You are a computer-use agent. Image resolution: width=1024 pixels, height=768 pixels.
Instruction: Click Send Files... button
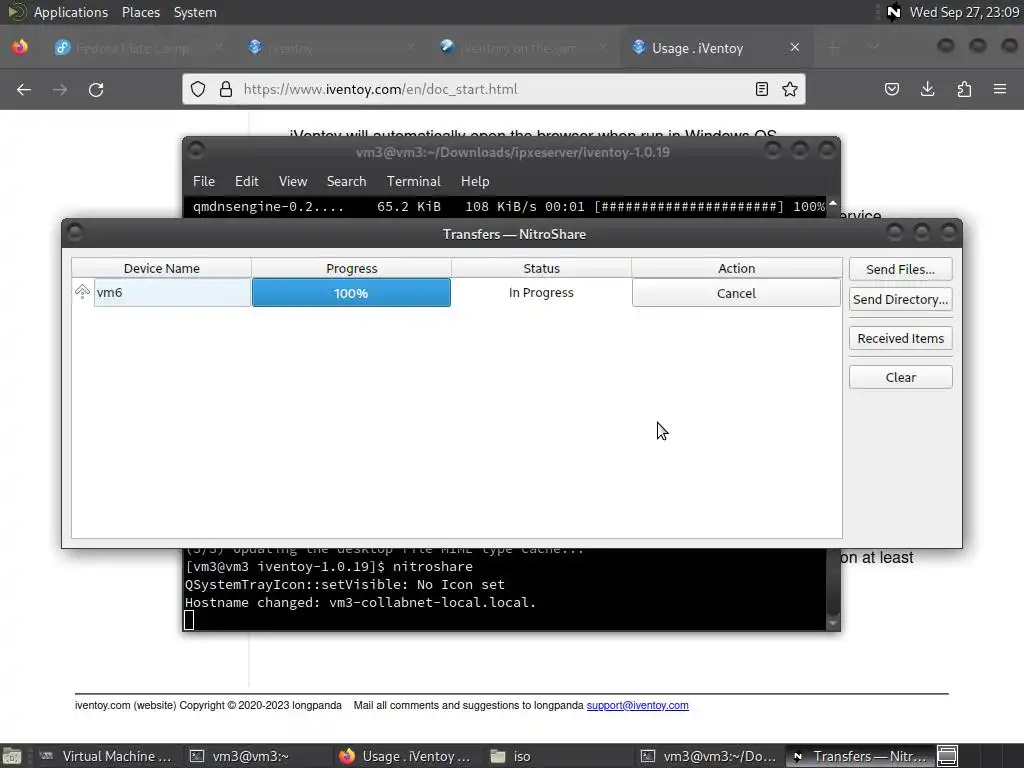(901, 269)
